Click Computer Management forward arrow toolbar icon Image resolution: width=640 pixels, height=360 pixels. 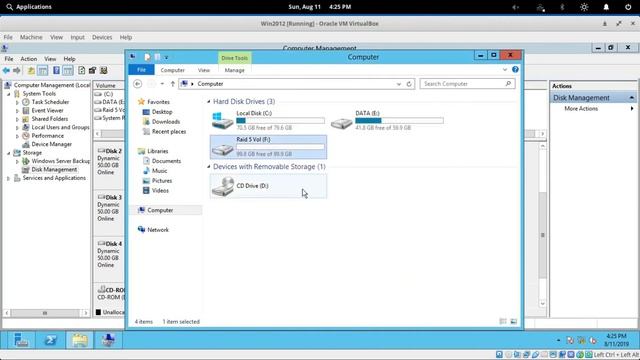pos(17,71)
